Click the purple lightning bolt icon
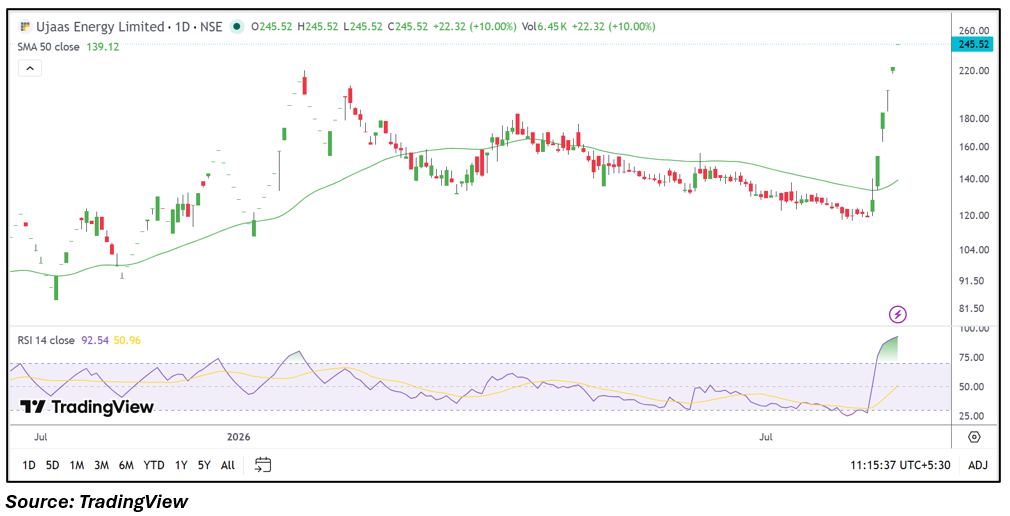1010x516 pixels. [x=898, y=314]
